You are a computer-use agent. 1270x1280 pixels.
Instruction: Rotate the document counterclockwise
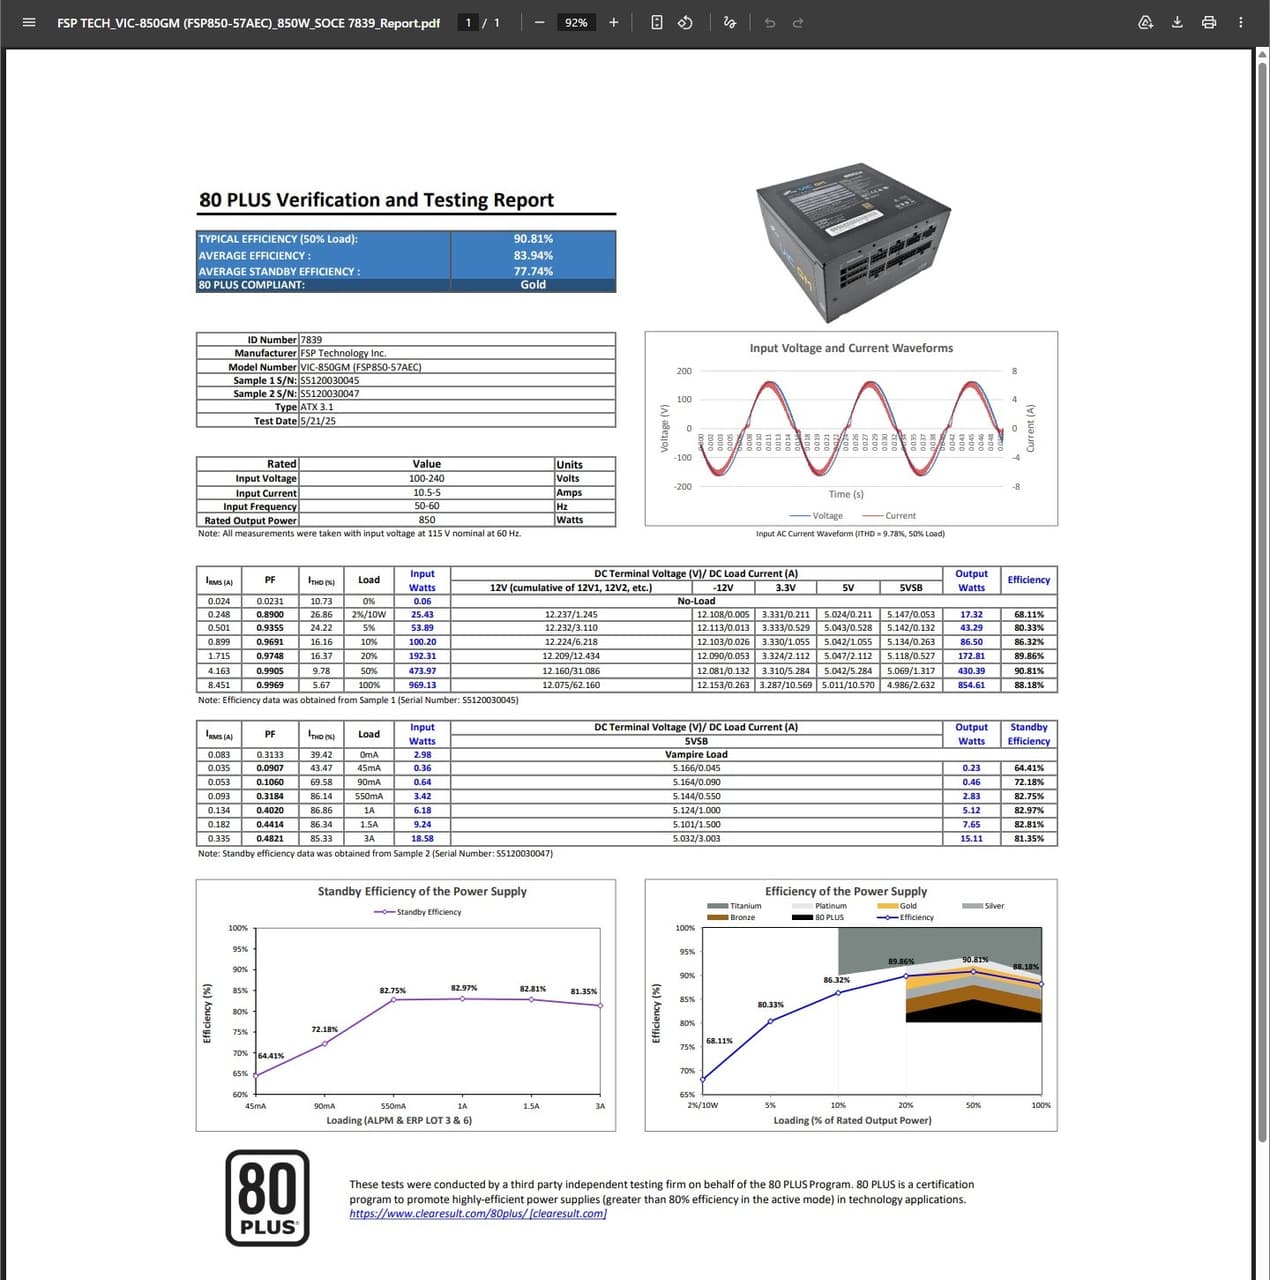(686, 22)
